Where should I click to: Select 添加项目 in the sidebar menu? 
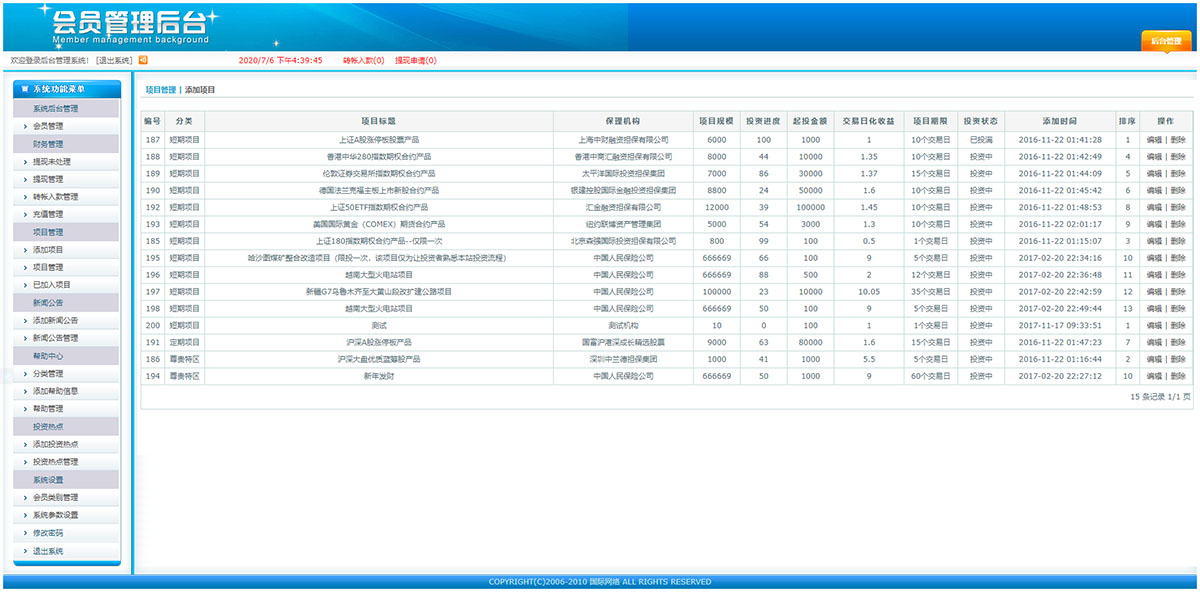(x=48, y=250)
